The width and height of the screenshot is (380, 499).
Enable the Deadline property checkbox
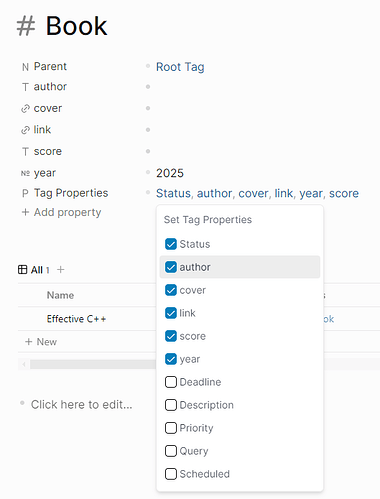point(171,382)
